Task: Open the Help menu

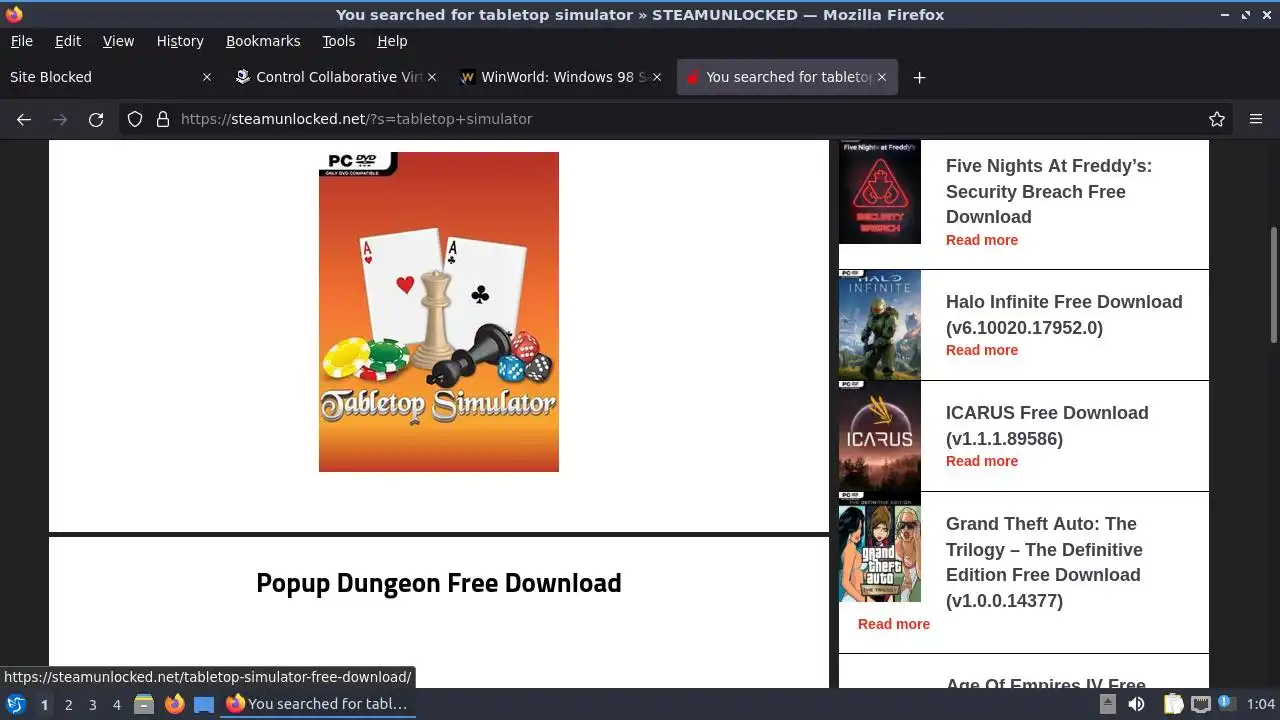Action: [x=392, y=41]
